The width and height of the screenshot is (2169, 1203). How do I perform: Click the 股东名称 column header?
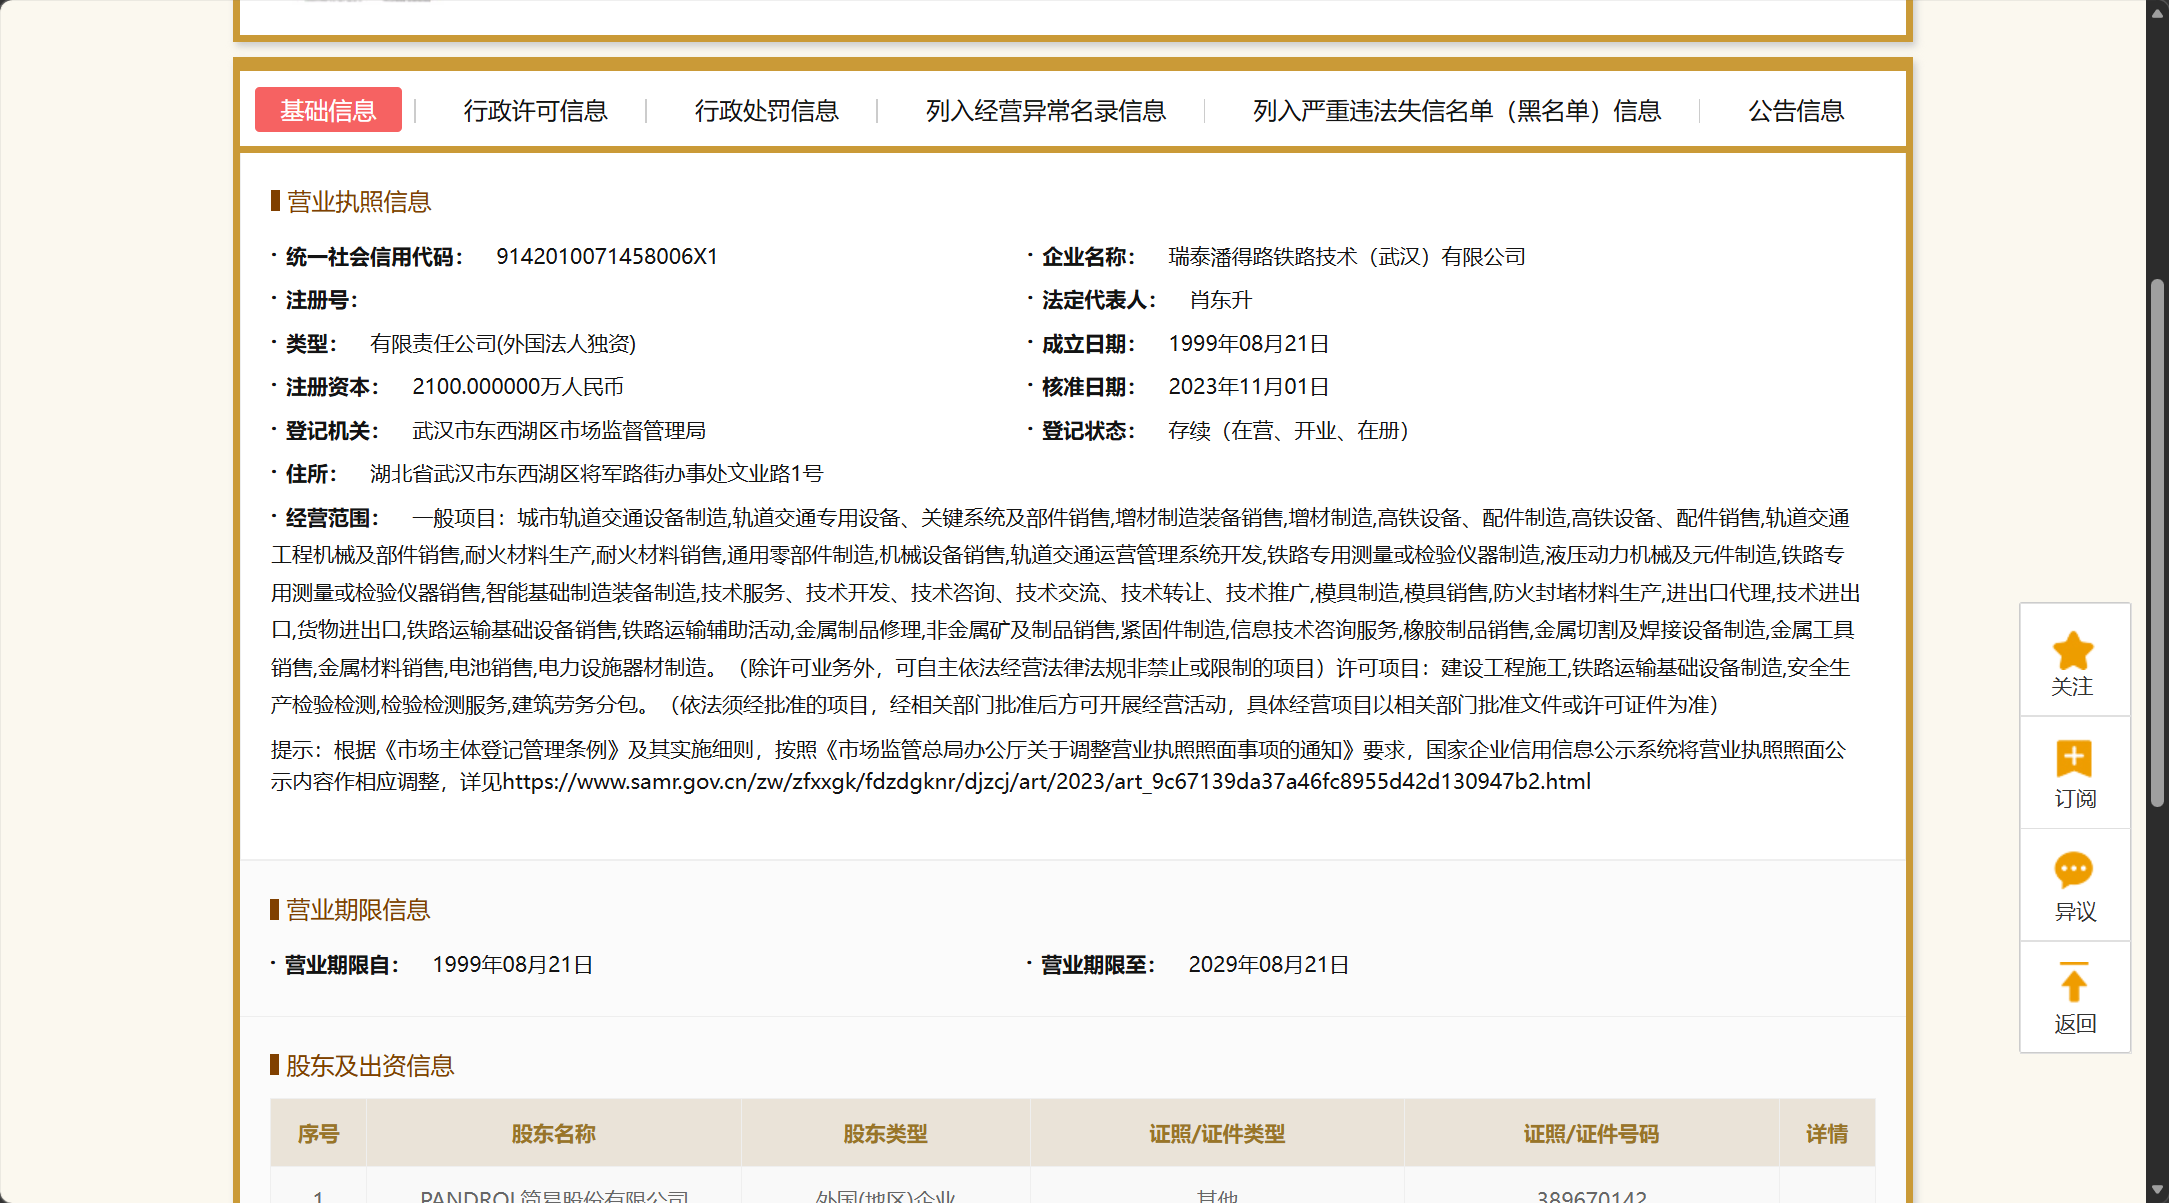pos(553,1134)
